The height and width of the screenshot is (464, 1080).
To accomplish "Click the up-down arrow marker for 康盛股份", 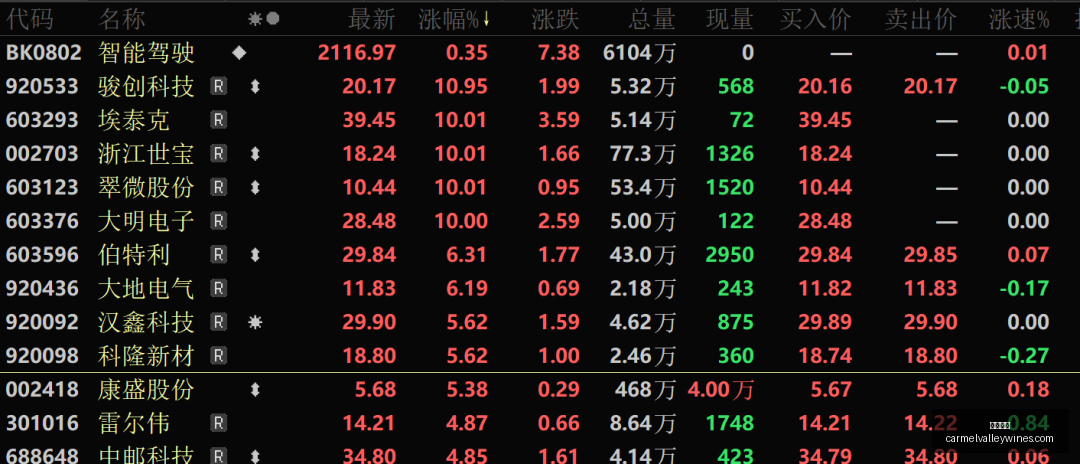I will click(x=255, y=390).
